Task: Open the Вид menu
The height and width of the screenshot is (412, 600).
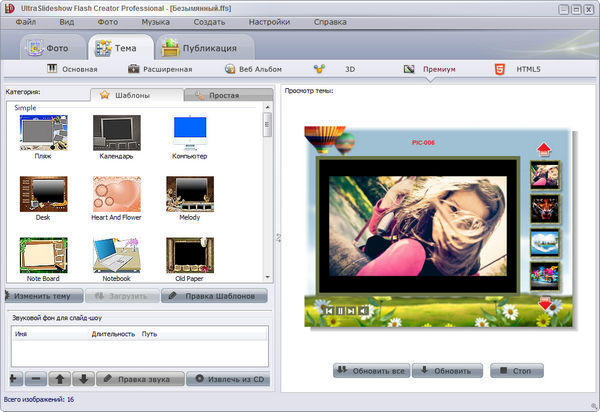Action: 67,22
